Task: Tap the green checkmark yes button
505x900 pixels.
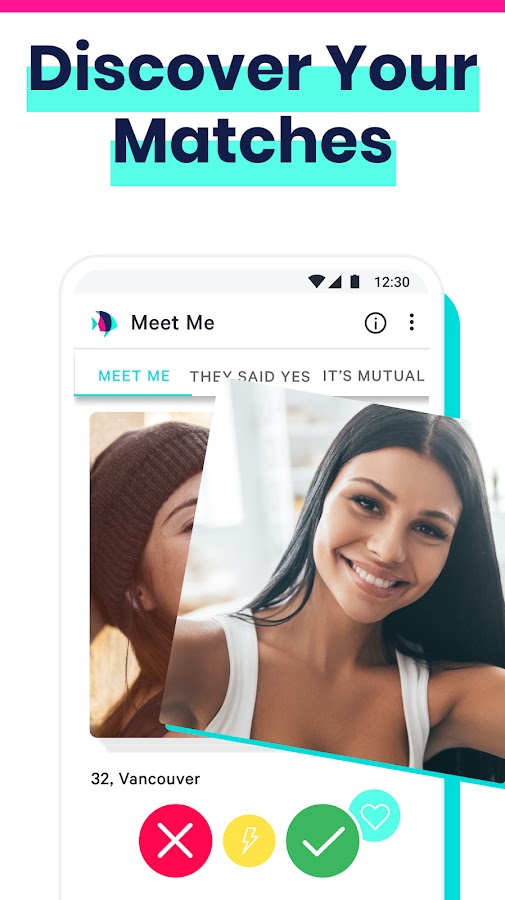Action: [323, 841]
